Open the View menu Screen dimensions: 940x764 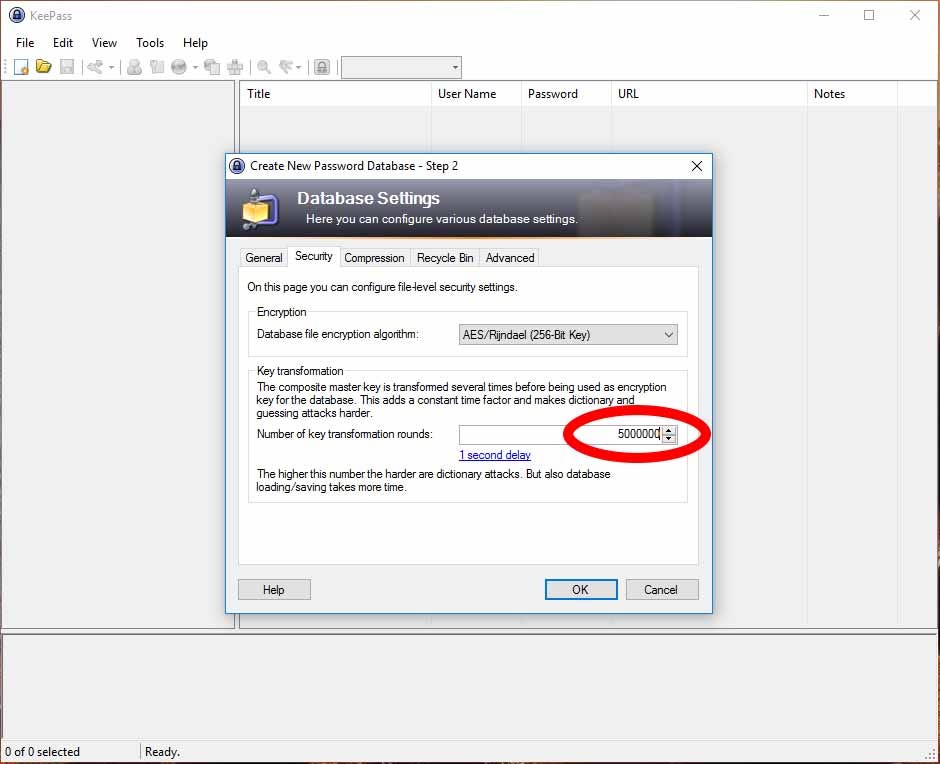104,43
